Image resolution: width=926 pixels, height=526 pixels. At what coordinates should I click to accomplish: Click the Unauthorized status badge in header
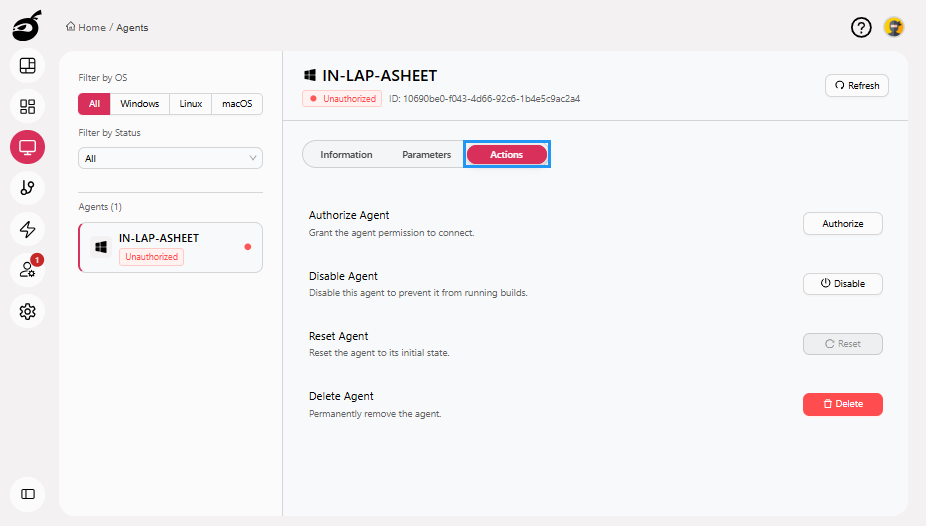tap(342, 99)
